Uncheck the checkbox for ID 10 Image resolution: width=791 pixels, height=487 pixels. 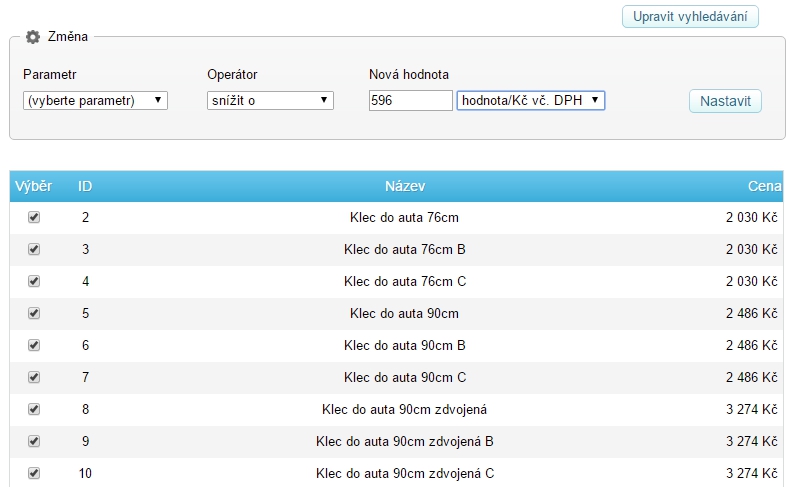(34, 473)
